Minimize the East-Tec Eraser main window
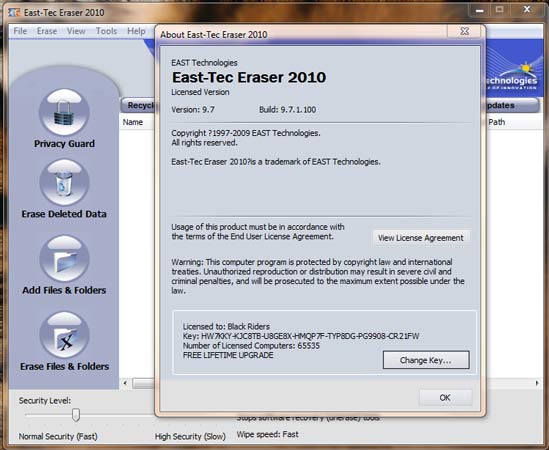Screen dimensions: 549x450 tap(480, 11)
